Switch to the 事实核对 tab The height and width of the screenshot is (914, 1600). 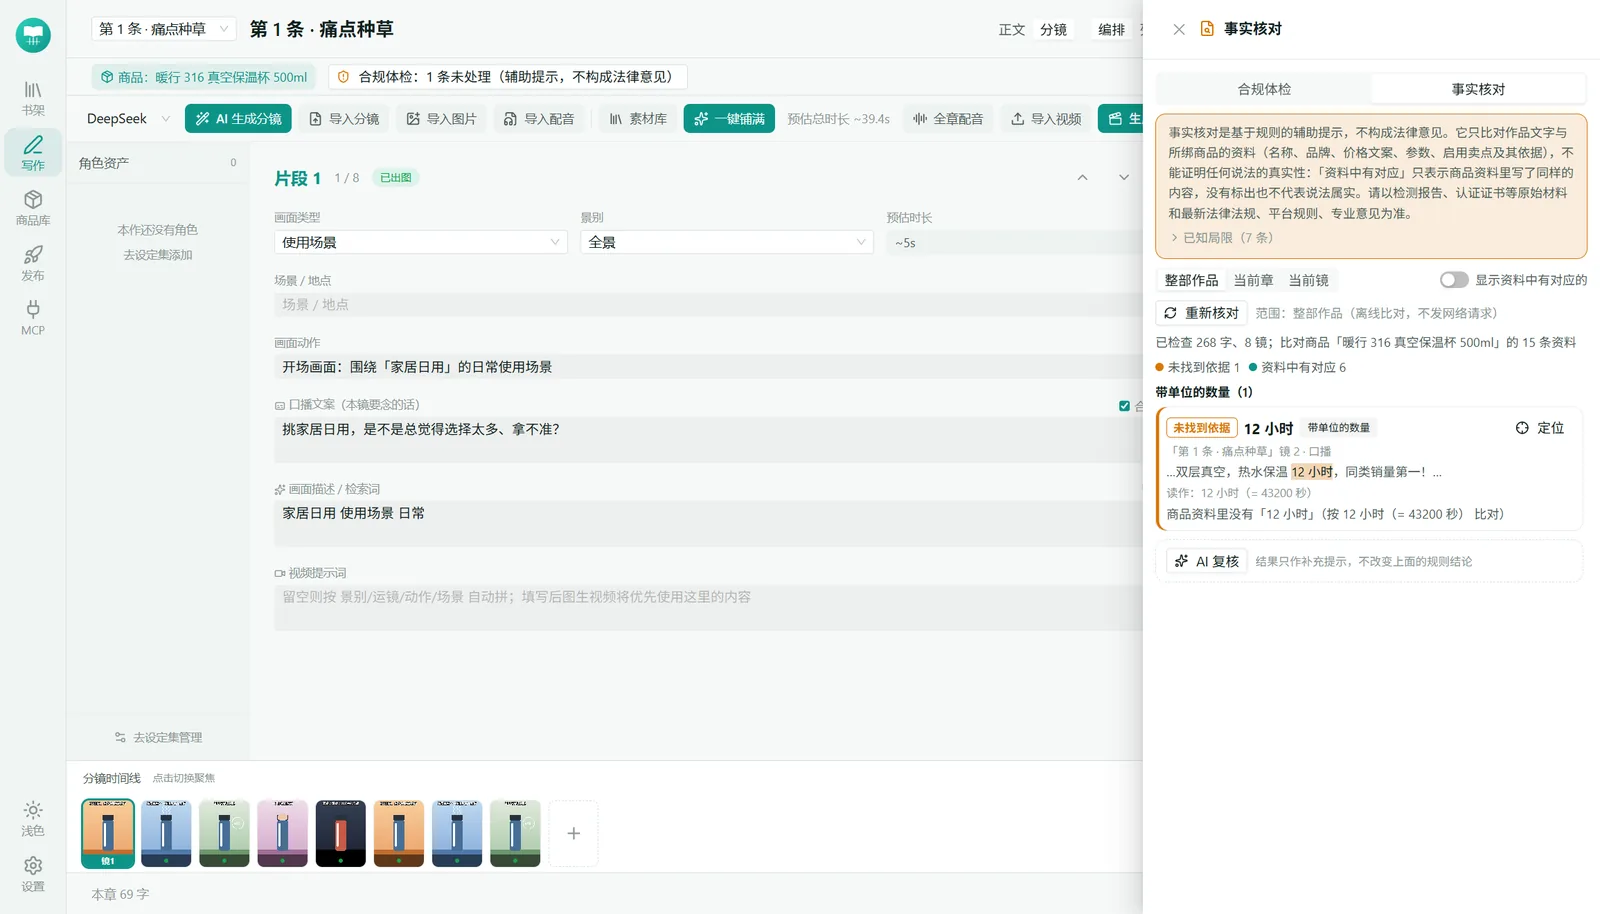click(x=1478, y=89)
